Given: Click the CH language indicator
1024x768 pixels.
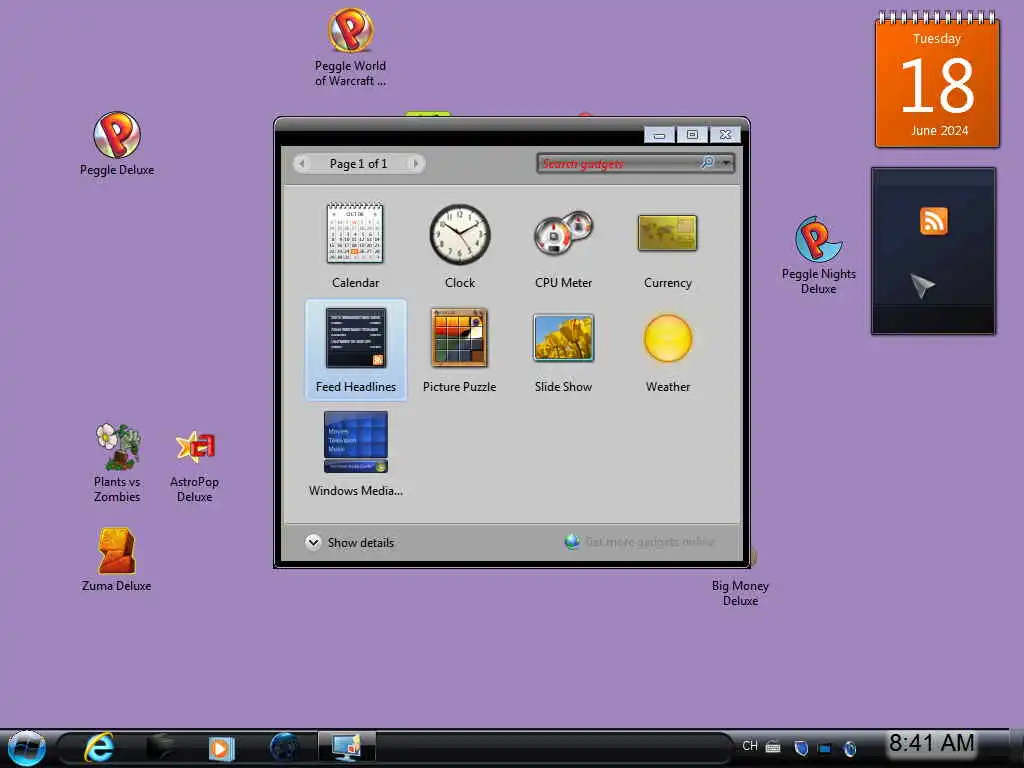Looking at the screenshot, I should tap(750, 746).
